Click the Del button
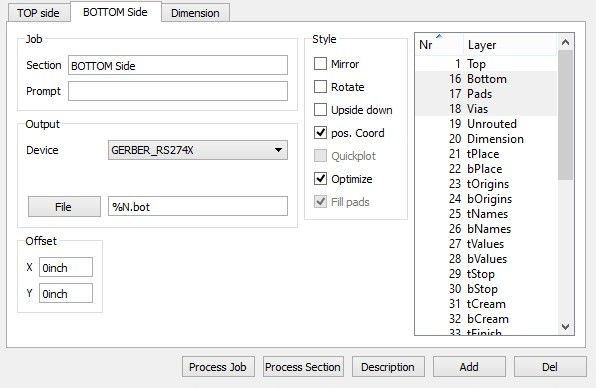 (x=550, y=367)
